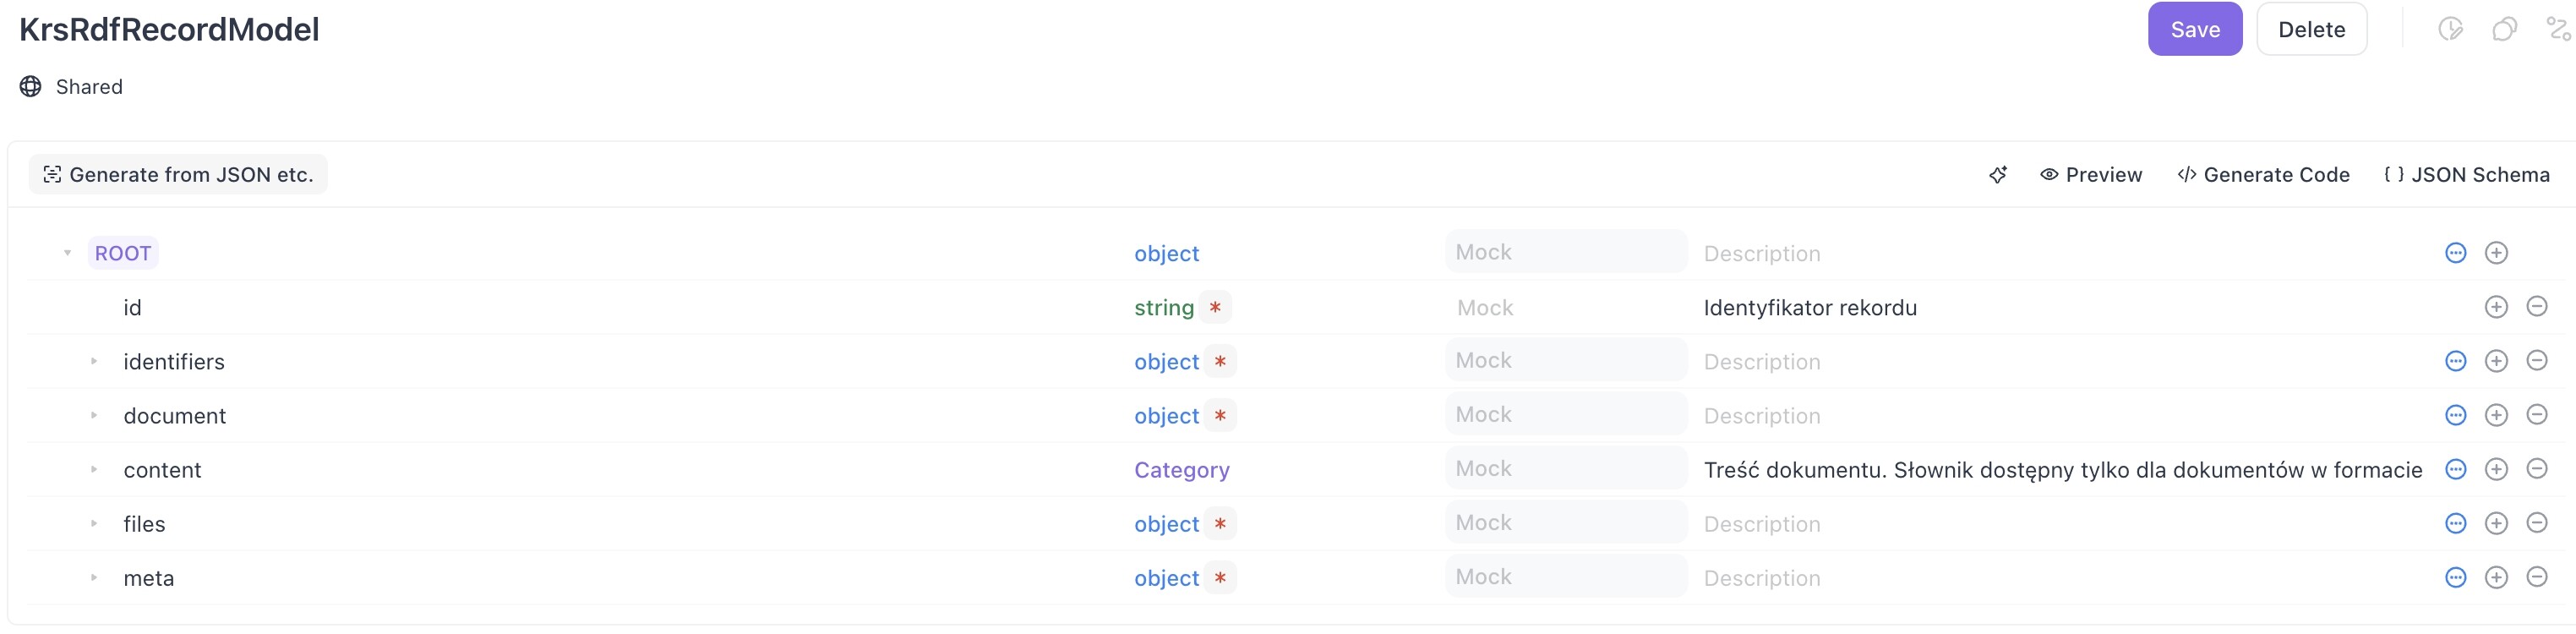Open the JSON Schema view
This screenshot has height=634, width=2576.
[2467, 175]
